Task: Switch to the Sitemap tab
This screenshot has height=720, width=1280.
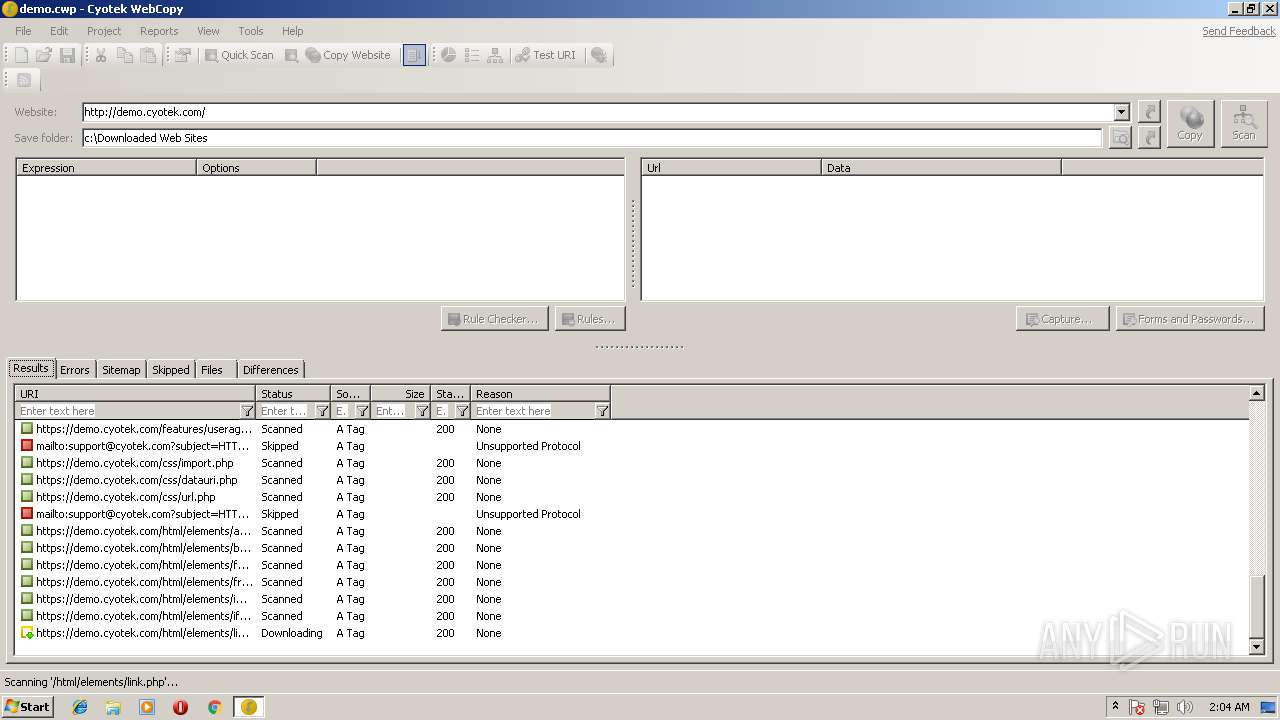Action: coord(121,370)
